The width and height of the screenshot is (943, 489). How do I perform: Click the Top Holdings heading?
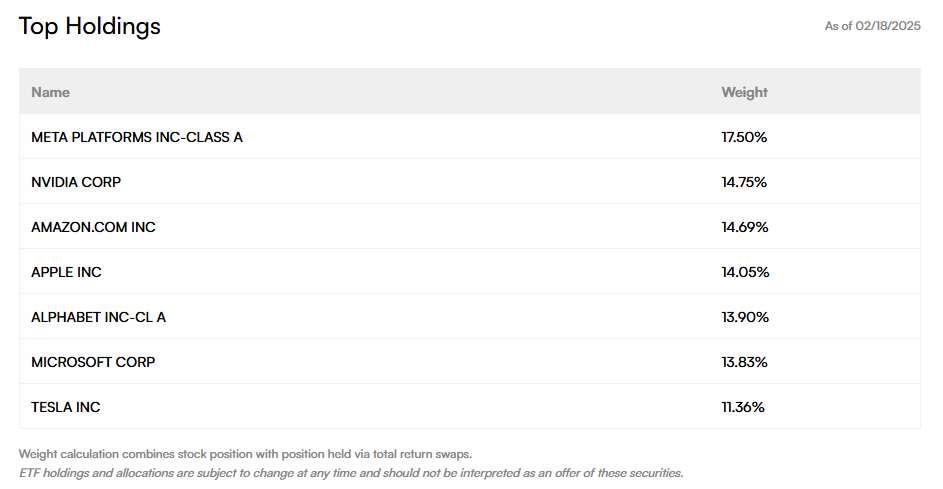pos(90,26)
